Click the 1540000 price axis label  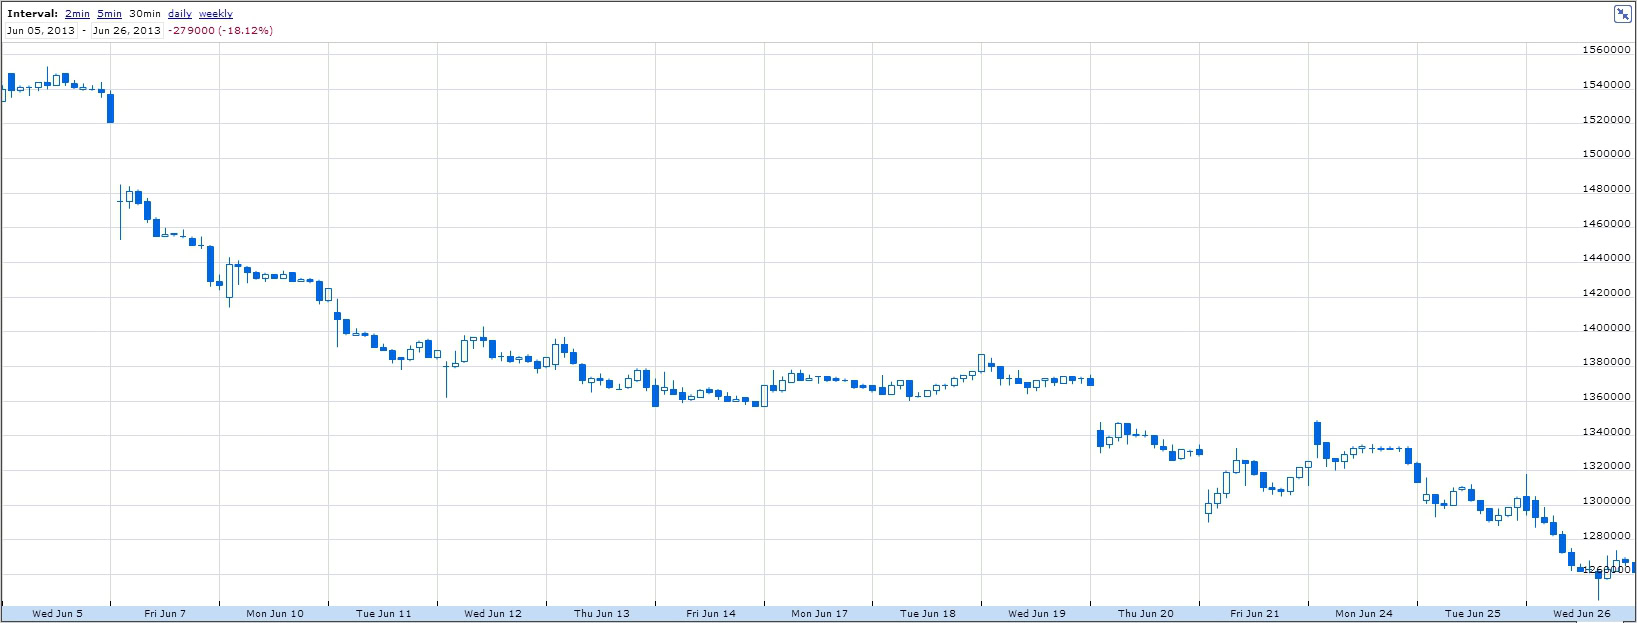coord(1608,85)
